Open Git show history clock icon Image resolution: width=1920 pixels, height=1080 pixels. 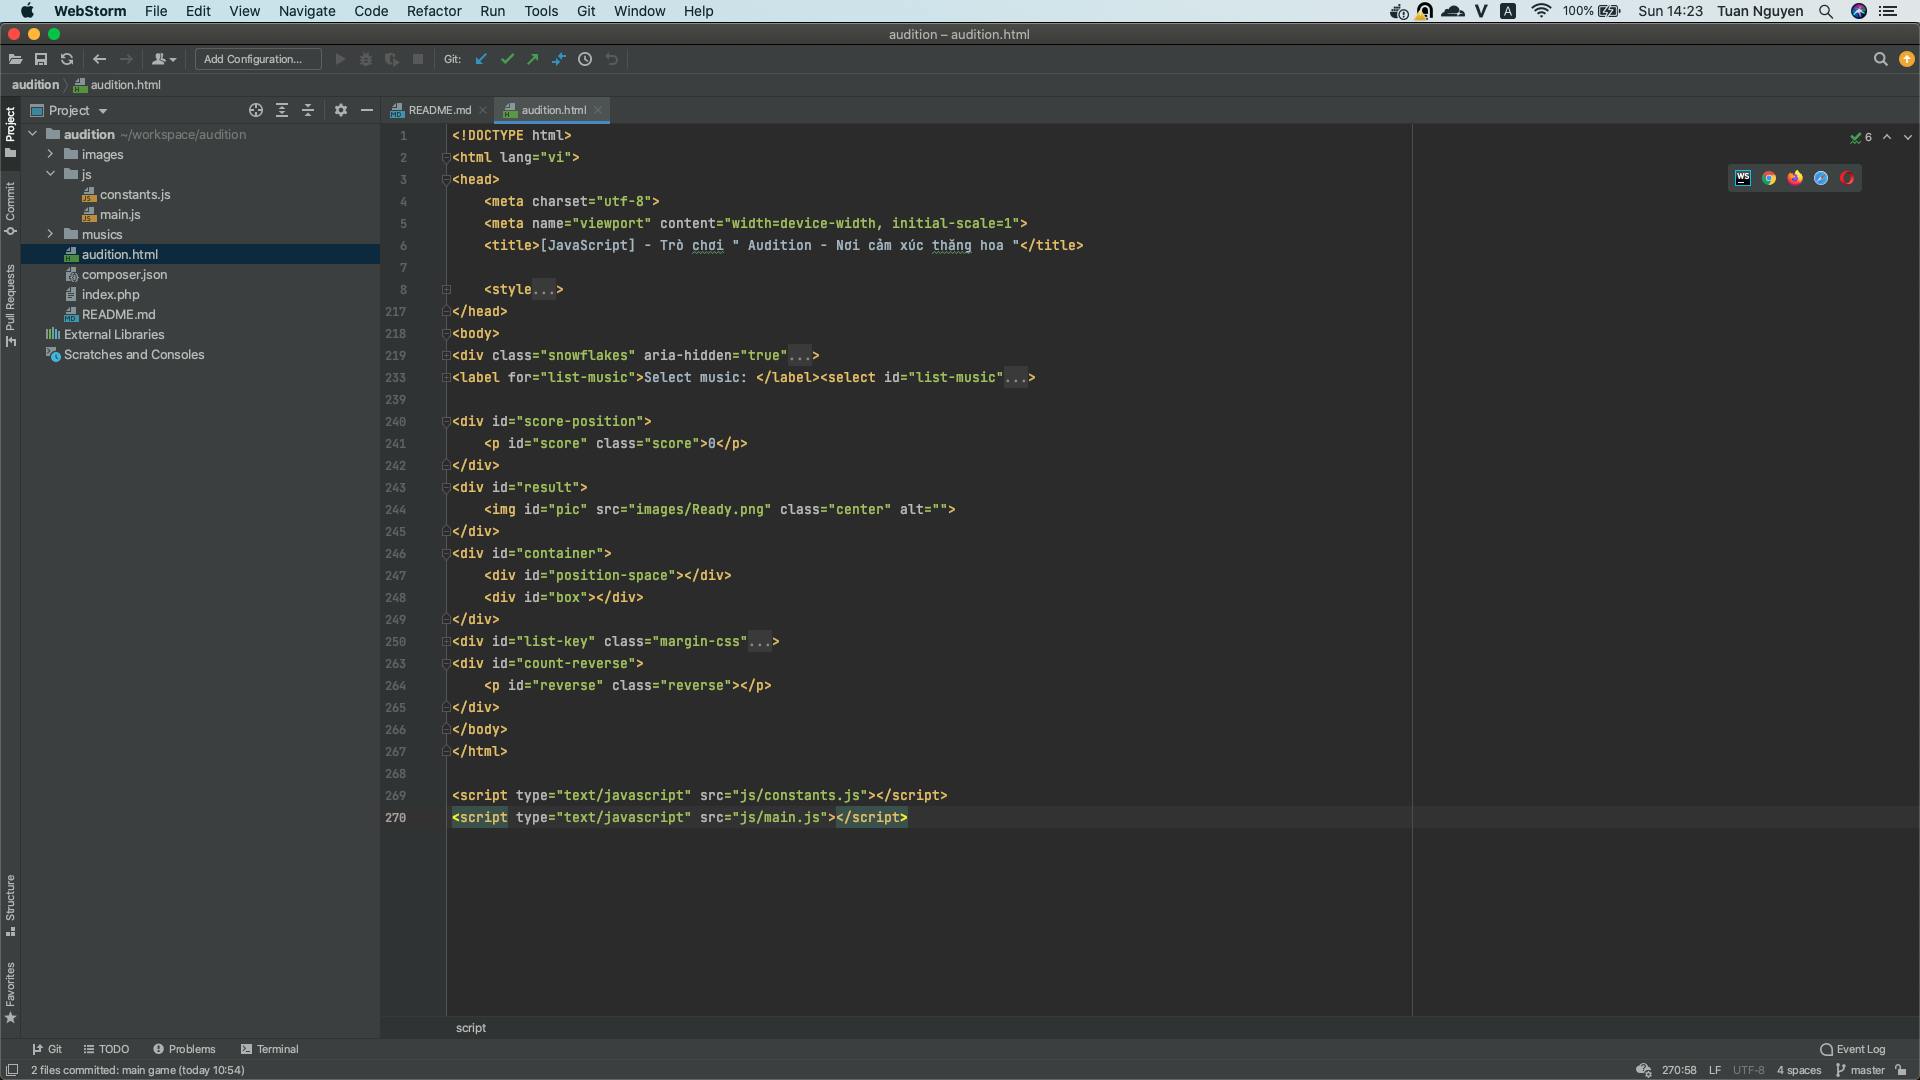(585, 59)
